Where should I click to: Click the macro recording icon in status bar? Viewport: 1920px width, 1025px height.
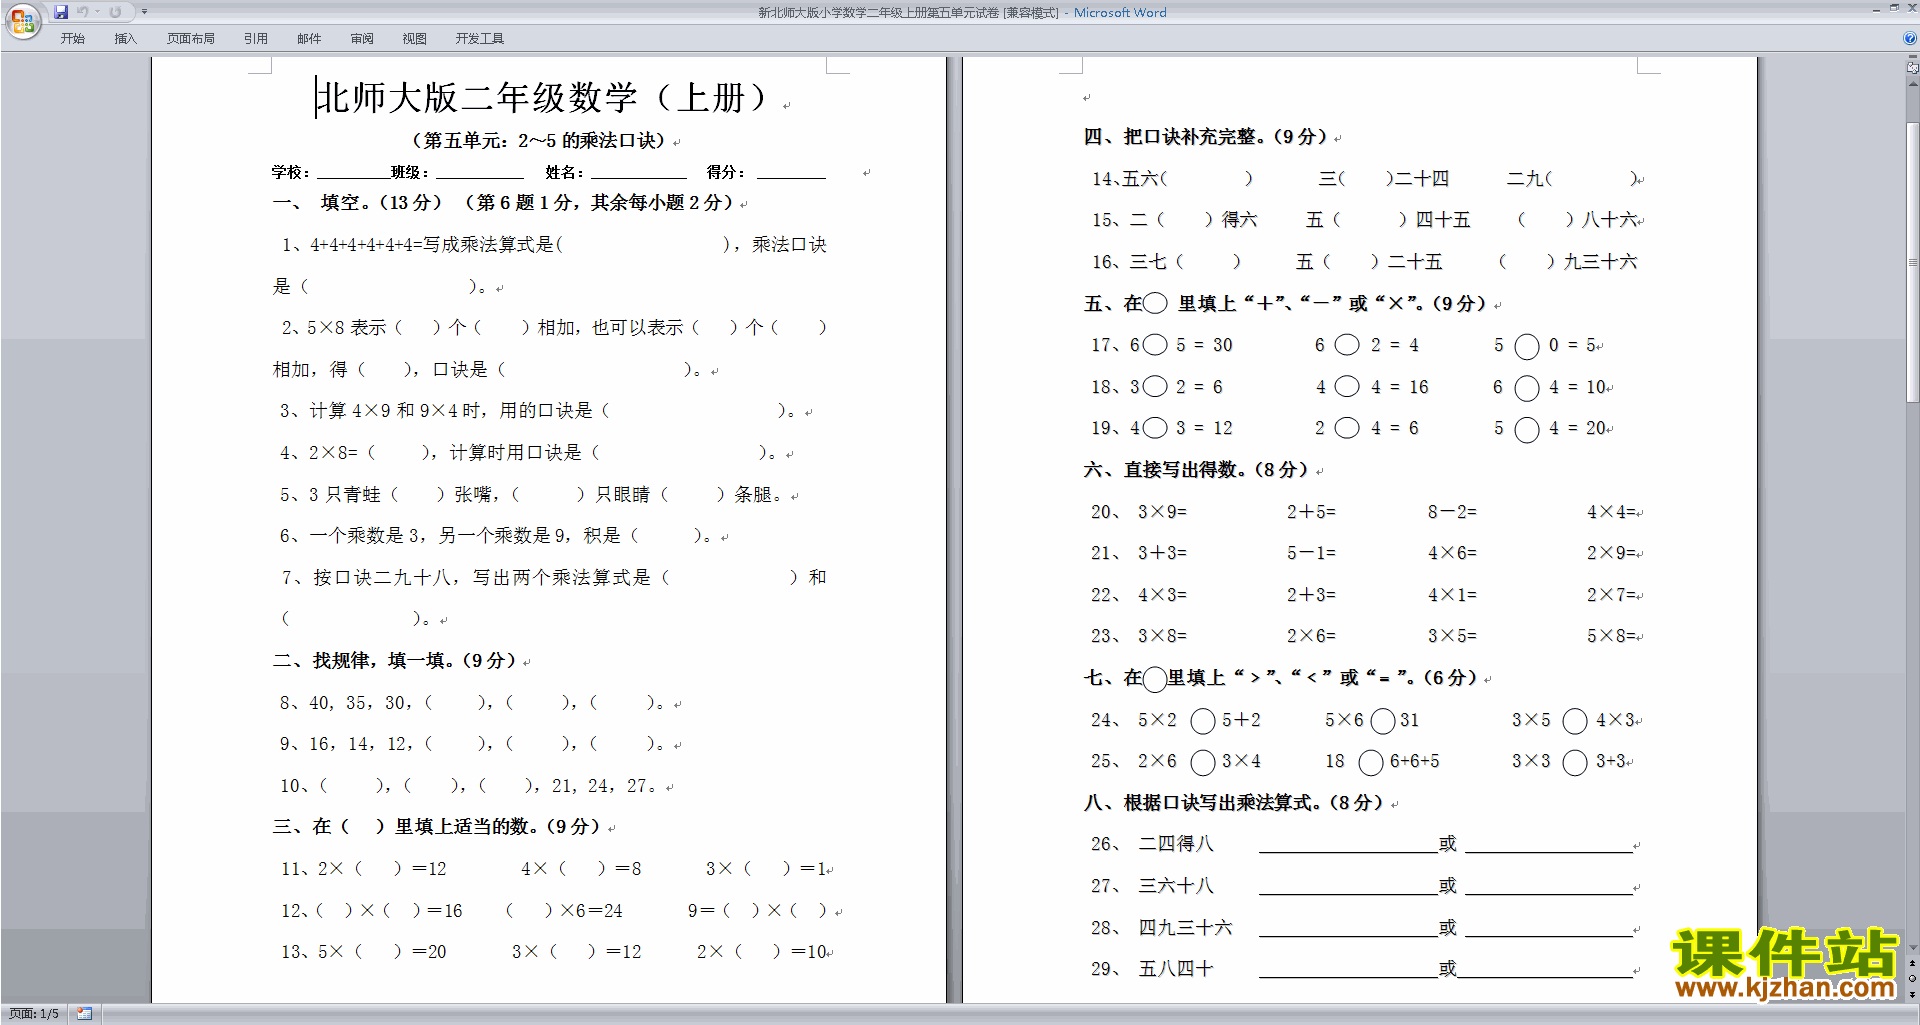pyautogui.click(x=84, y=1014)
